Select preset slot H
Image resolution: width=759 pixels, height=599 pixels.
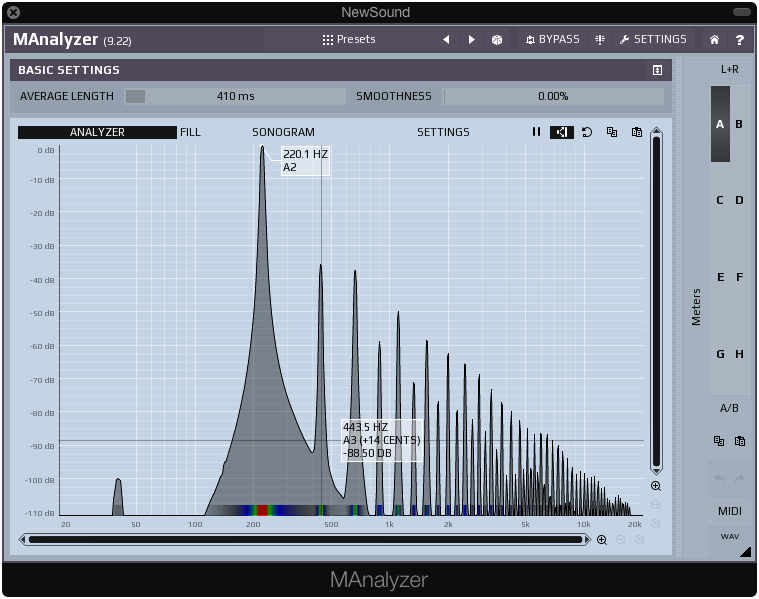click(x=739, y=354)
